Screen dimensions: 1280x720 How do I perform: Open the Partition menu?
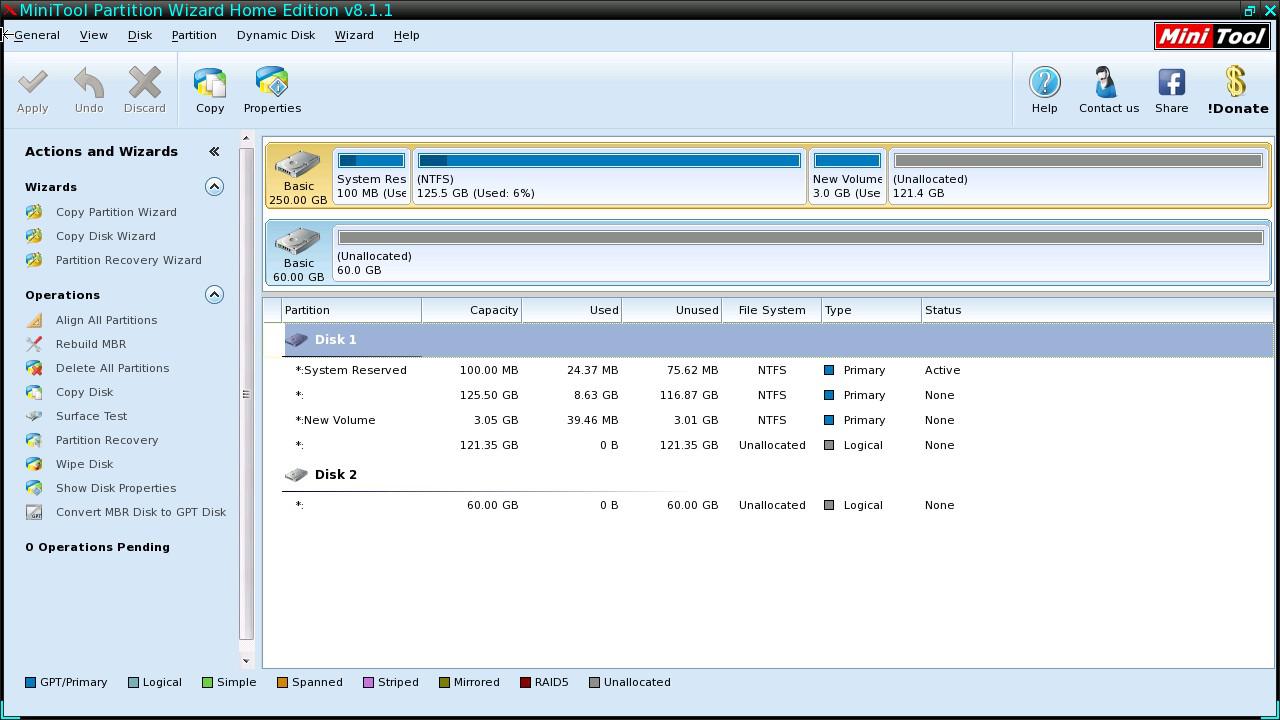pos(194,35)
